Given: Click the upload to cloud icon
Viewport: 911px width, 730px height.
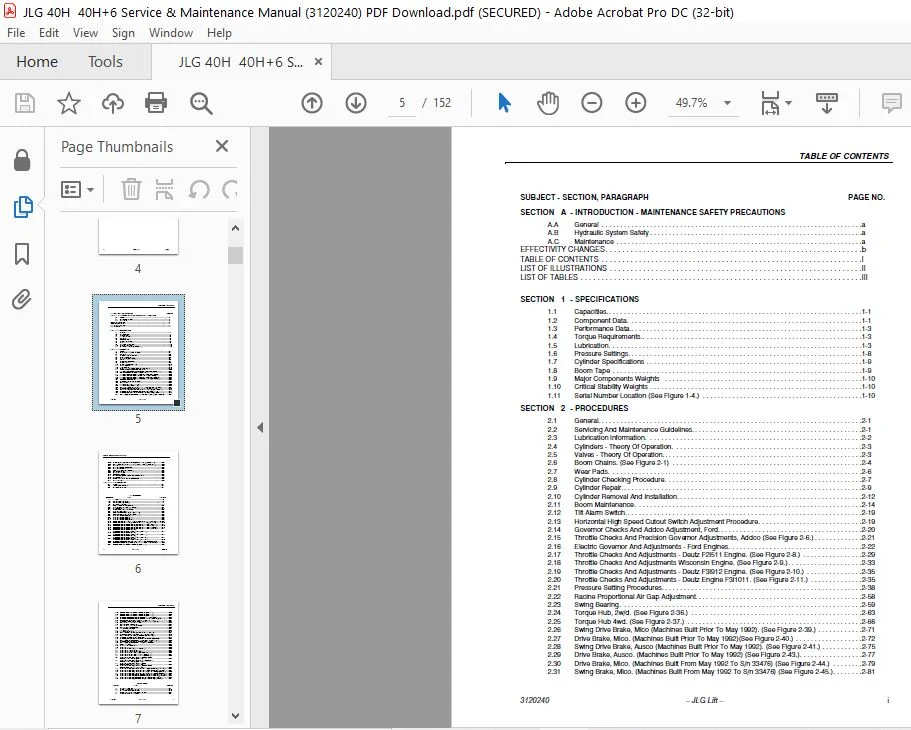Looking at the screenshot, I should click(x=113, y=103).
